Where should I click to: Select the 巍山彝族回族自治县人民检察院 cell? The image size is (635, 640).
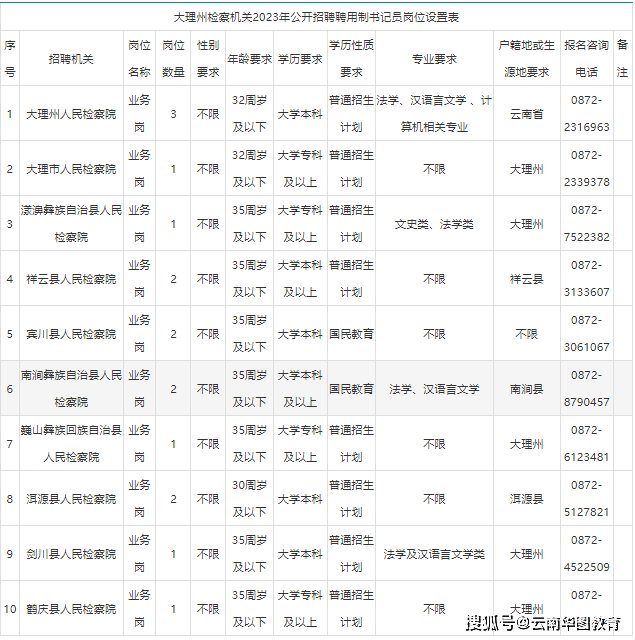[71, 444]
